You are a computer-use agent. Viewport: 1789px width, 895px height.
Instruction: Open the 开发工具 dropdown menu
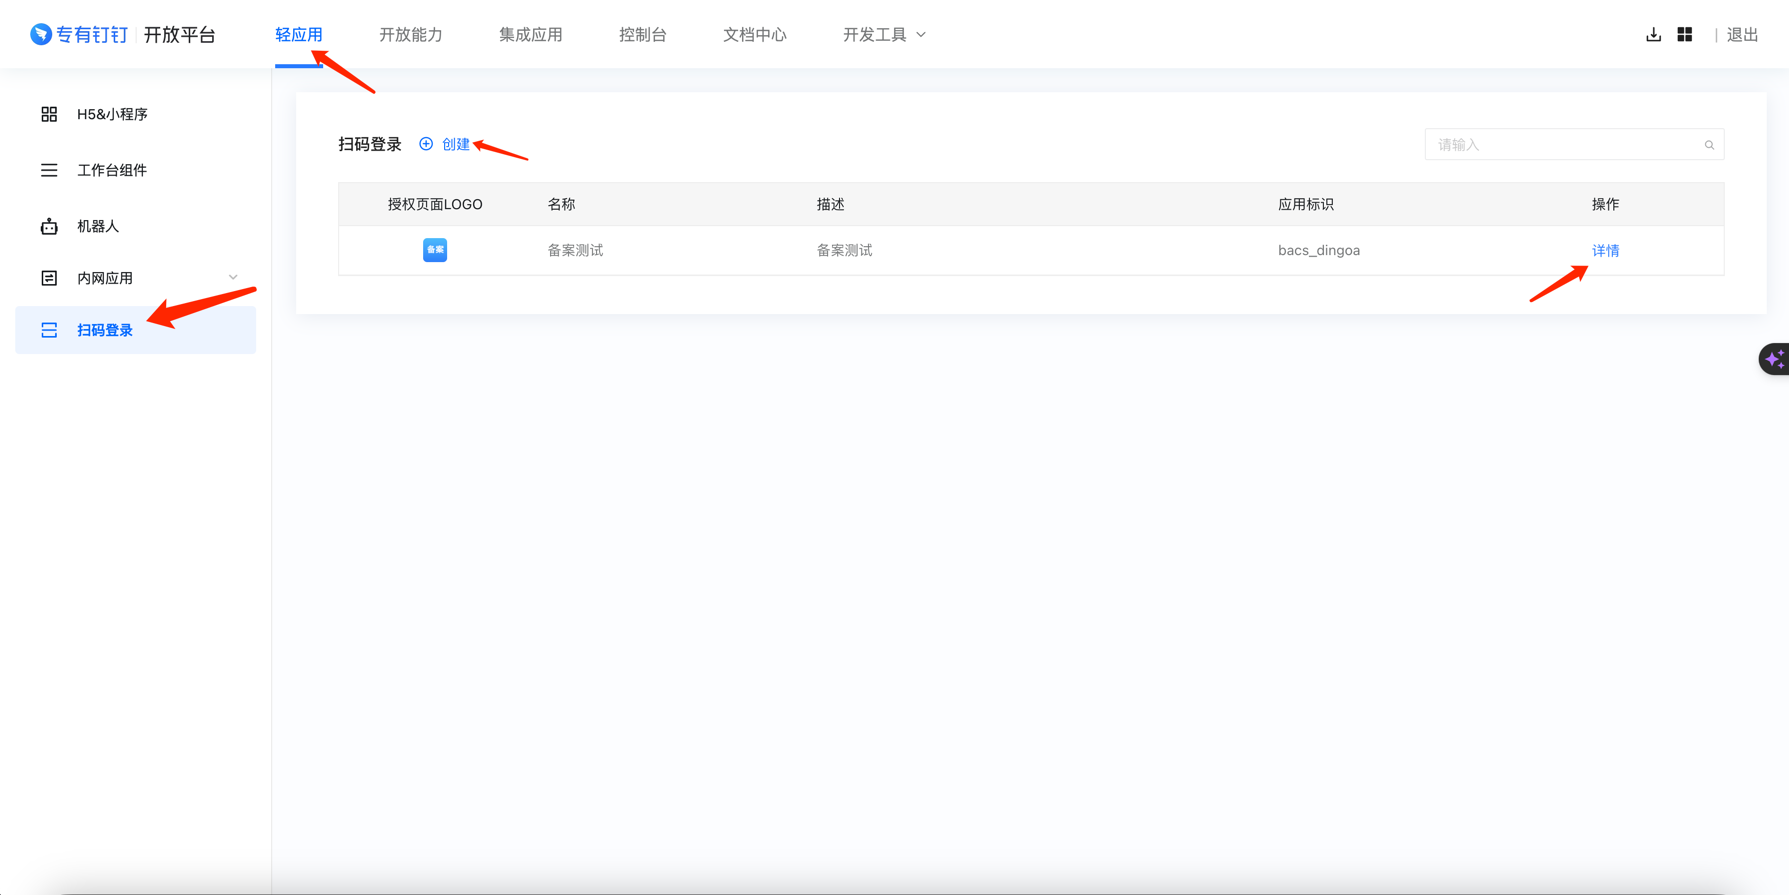[x=884, y=34]
